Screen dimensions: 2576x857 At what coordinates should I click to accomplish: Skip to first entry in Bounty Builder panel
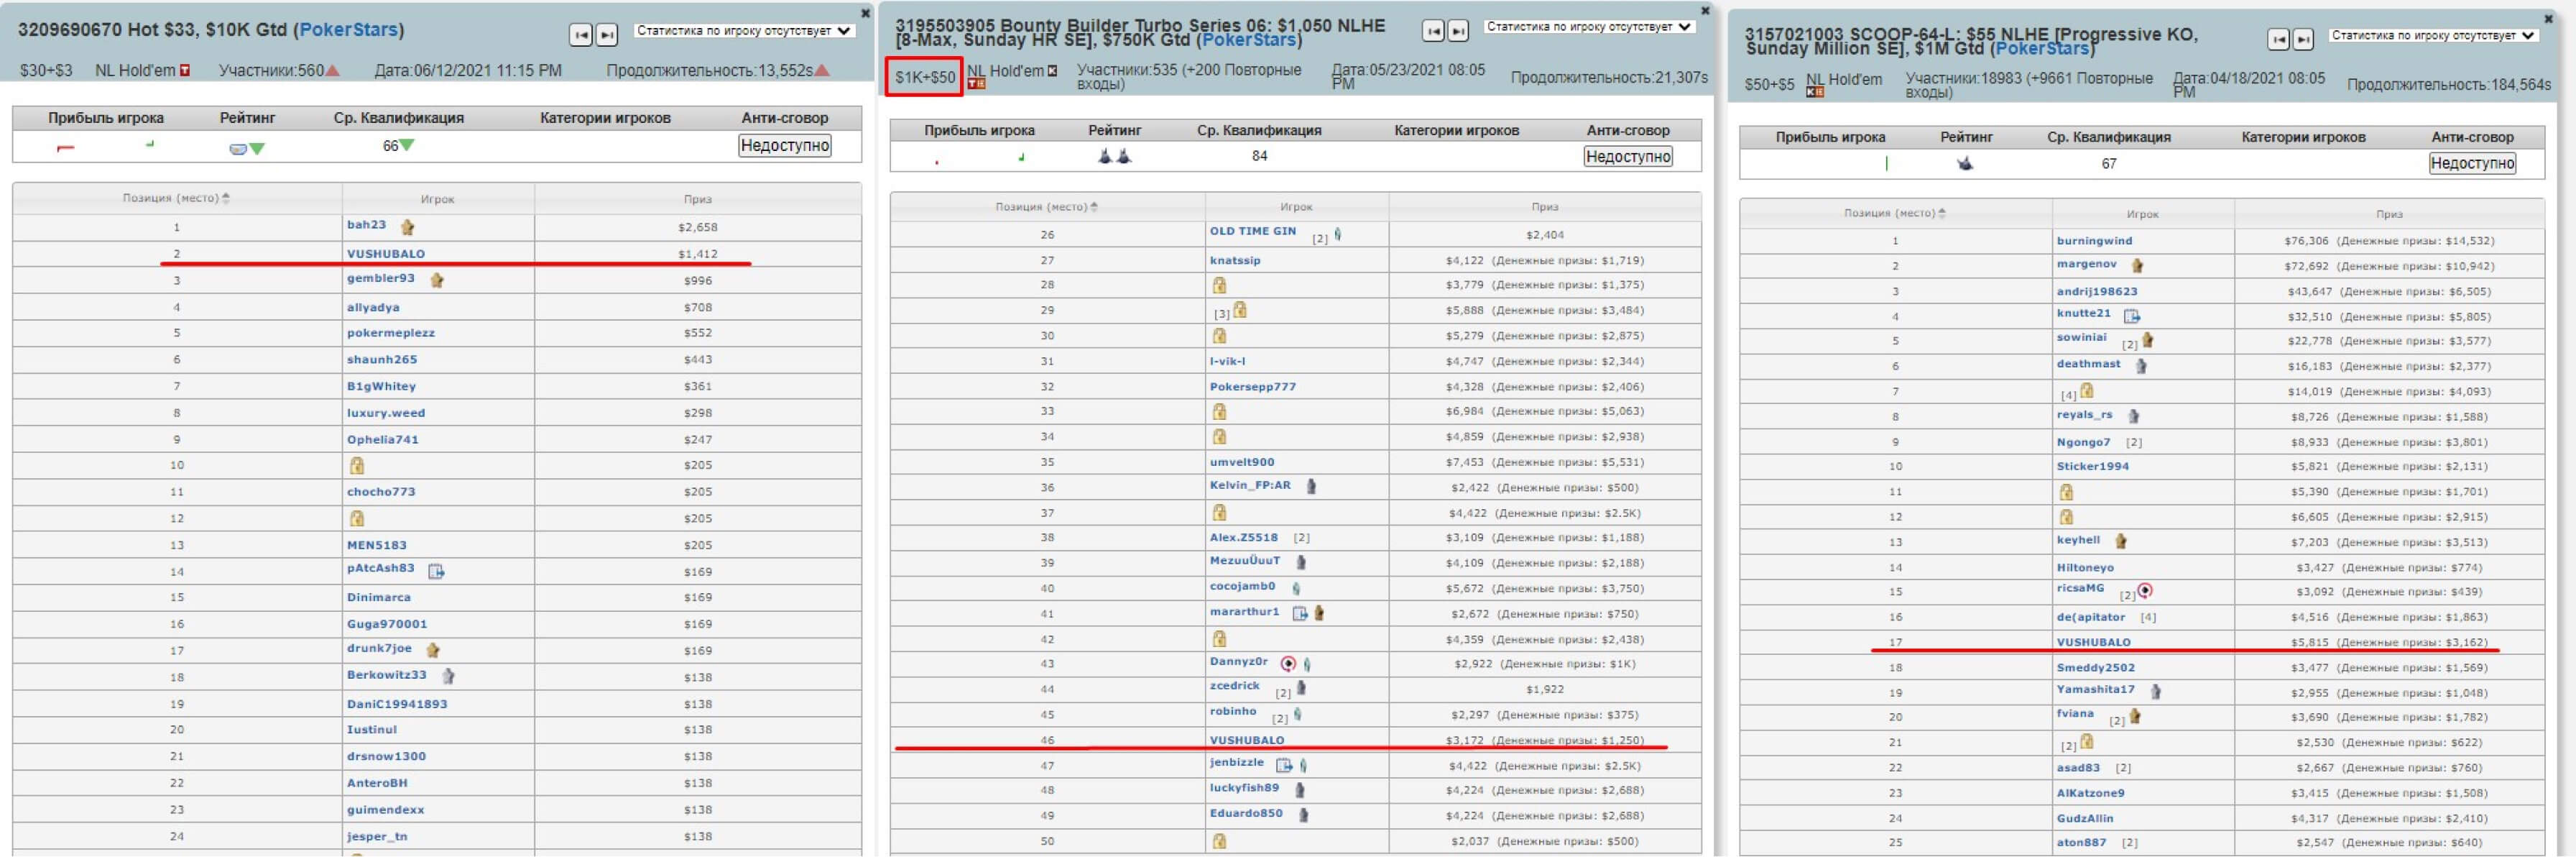pyautogui.click(x=1432, y=31)
